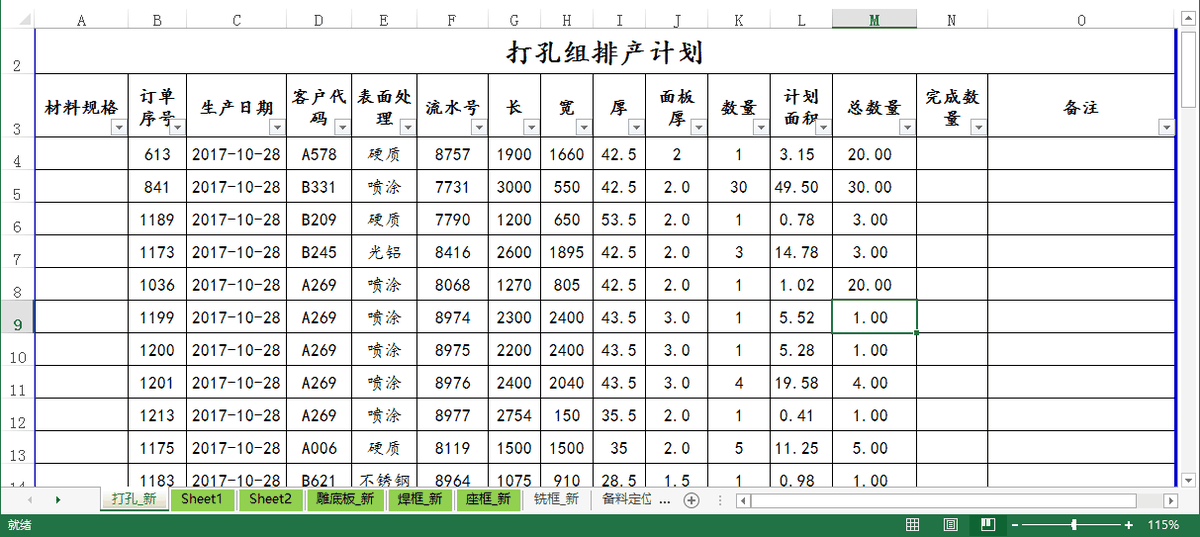This screenshot has height=537, width=1200.
Task: Open filter dropdown for 备注 column
Action: 1166,127
